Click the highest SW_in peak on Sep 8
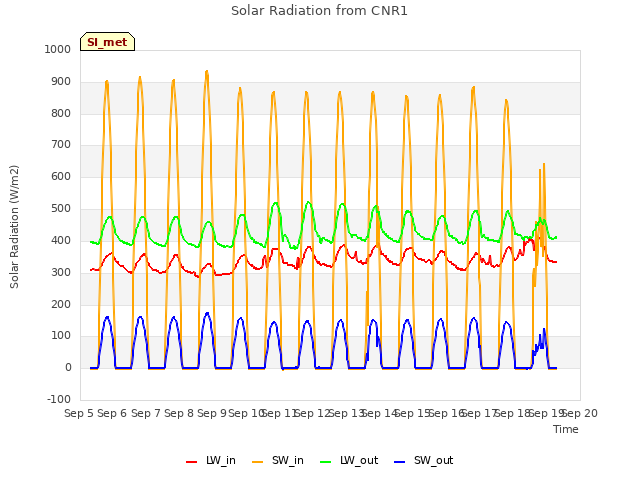Image resolution: width=640 pixels, height=480 pixels. (207, 71)
